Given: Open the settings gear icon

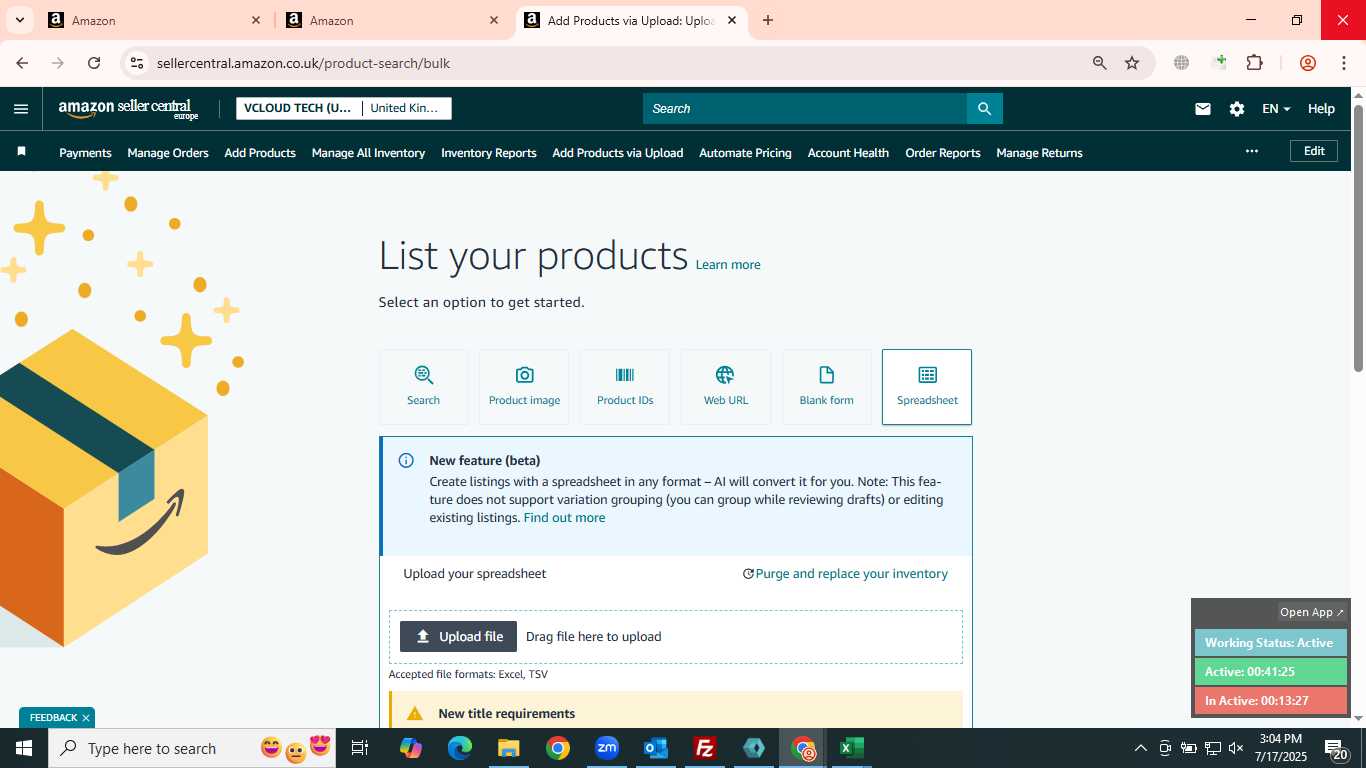Looking at the screenshot, I should point(1237,109).
